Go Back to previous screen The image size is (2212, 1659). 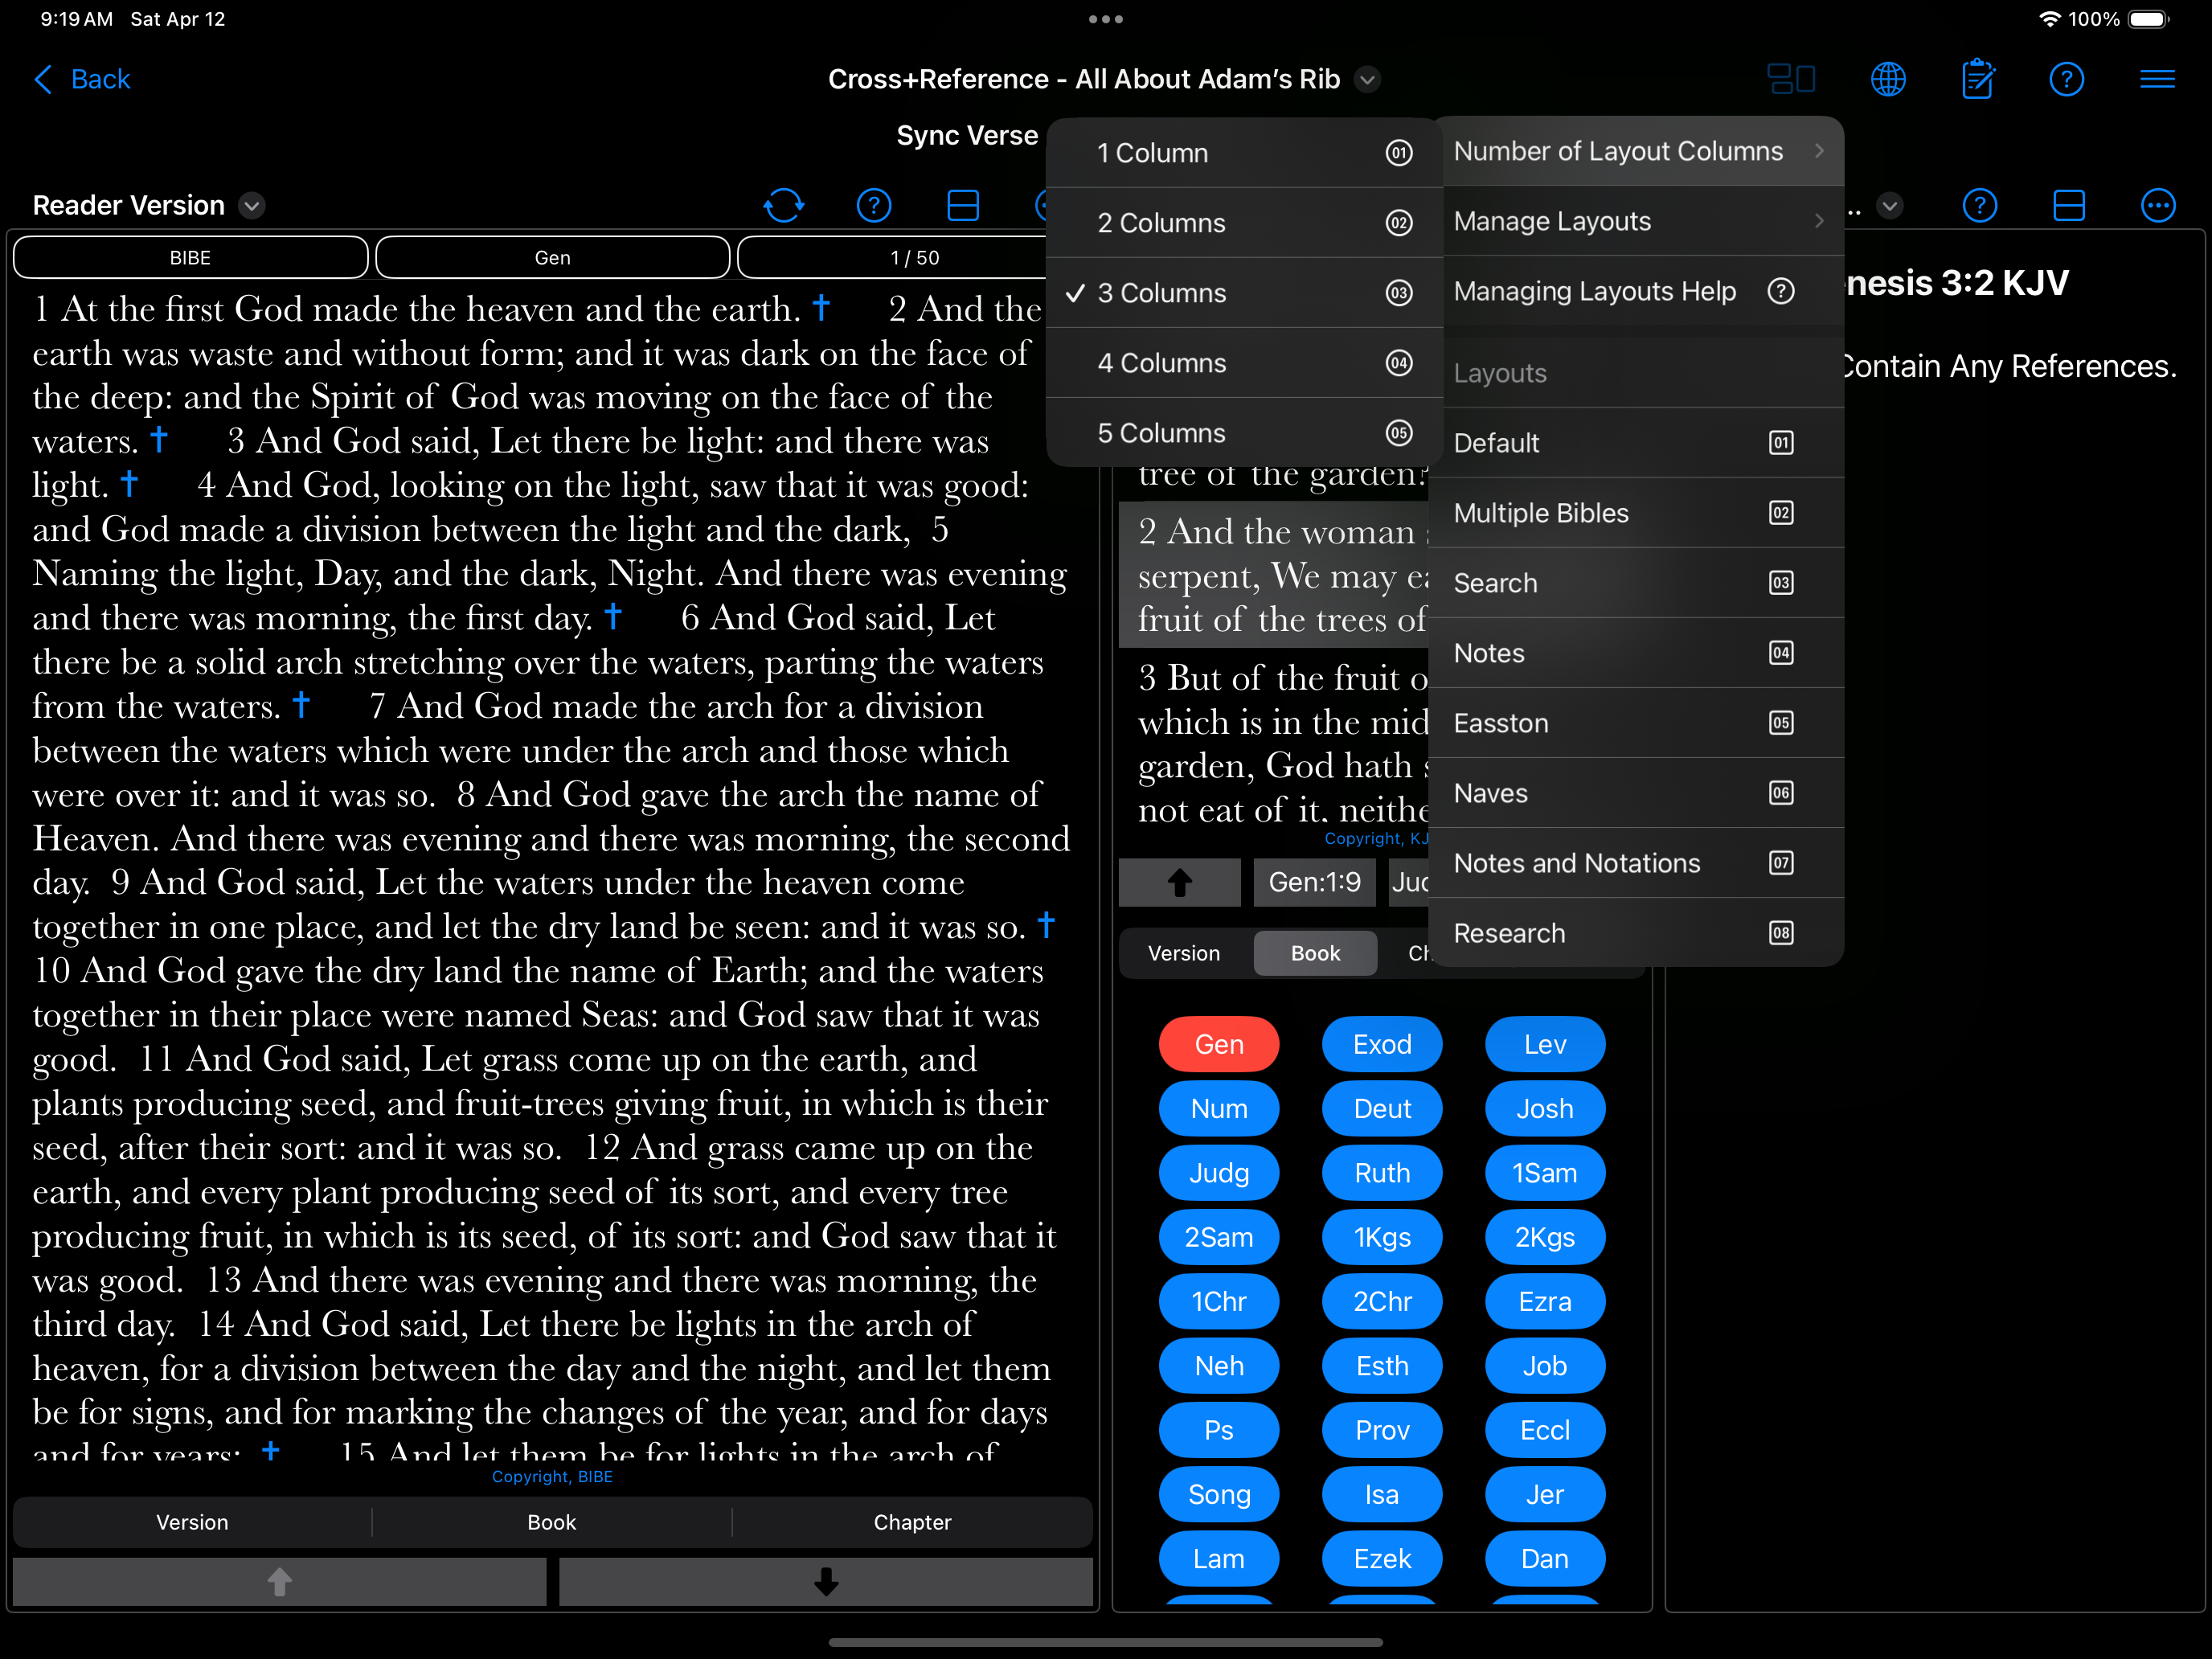[x=82, y=79]
